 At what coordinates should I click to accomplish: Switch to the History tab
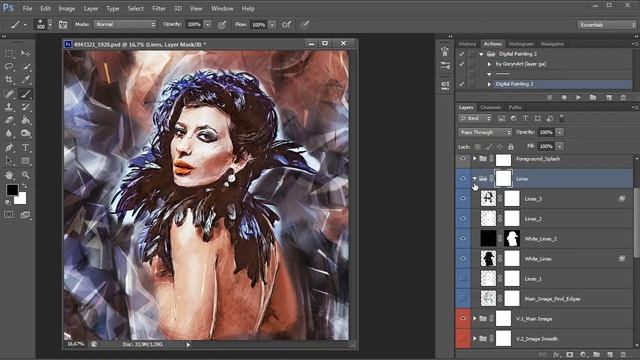(x=467, y=44)
